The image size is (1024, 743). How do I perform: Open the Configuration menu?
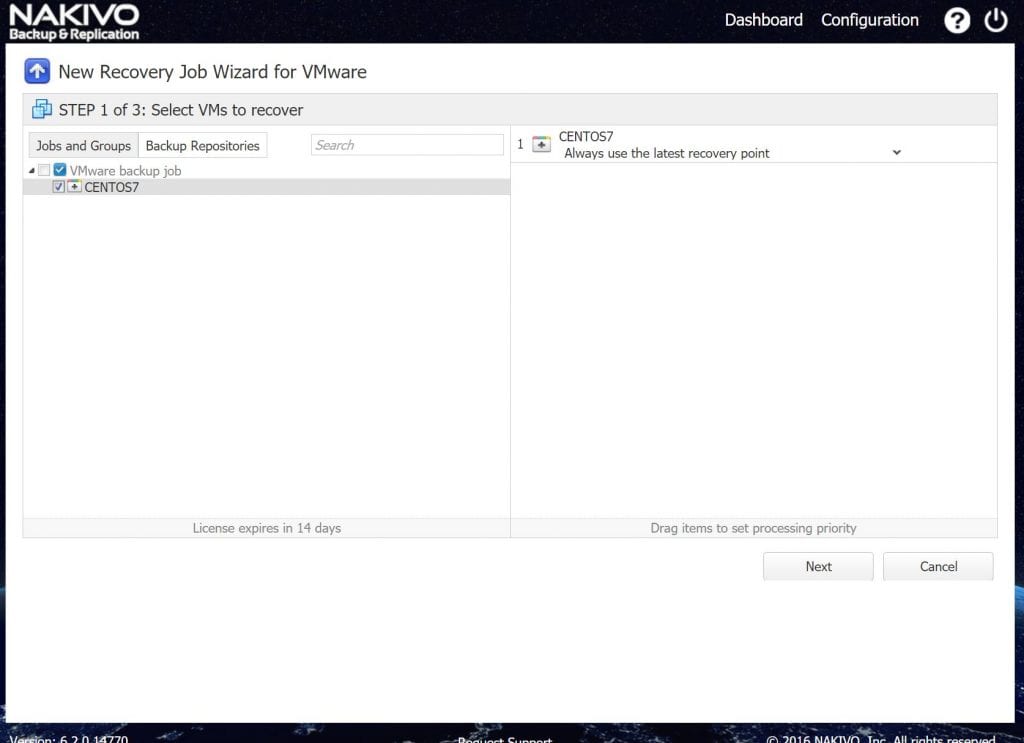click(x=869, y=19)
